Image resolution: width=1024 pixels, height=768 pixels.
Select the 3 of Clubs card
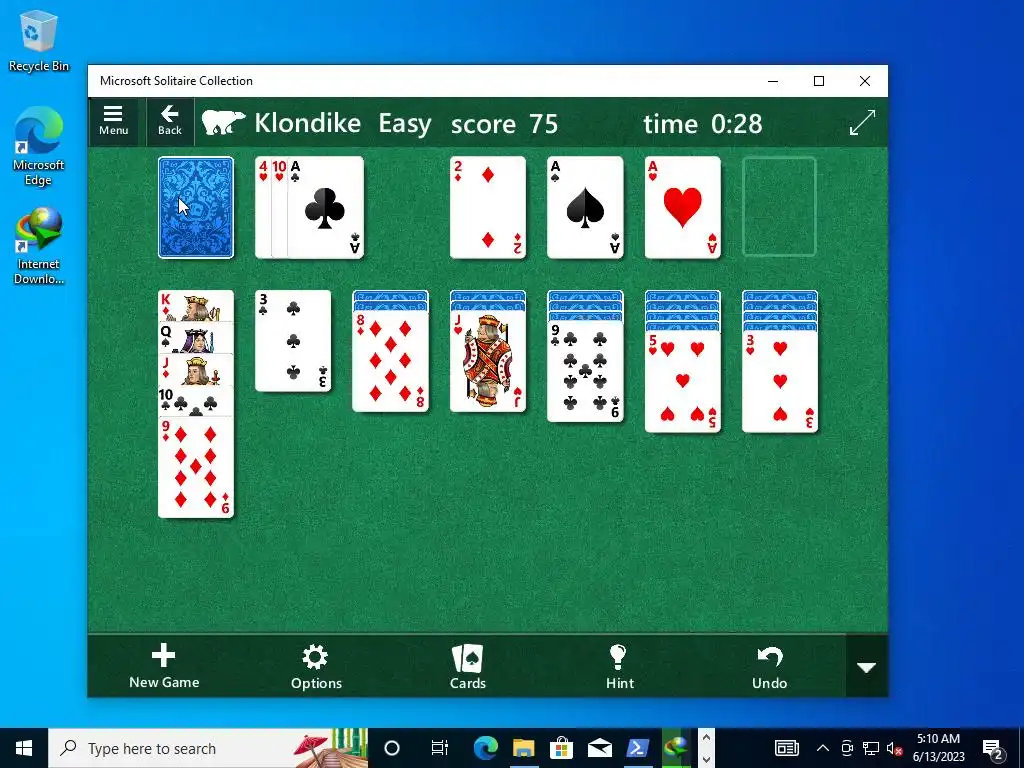coord(293,341)
